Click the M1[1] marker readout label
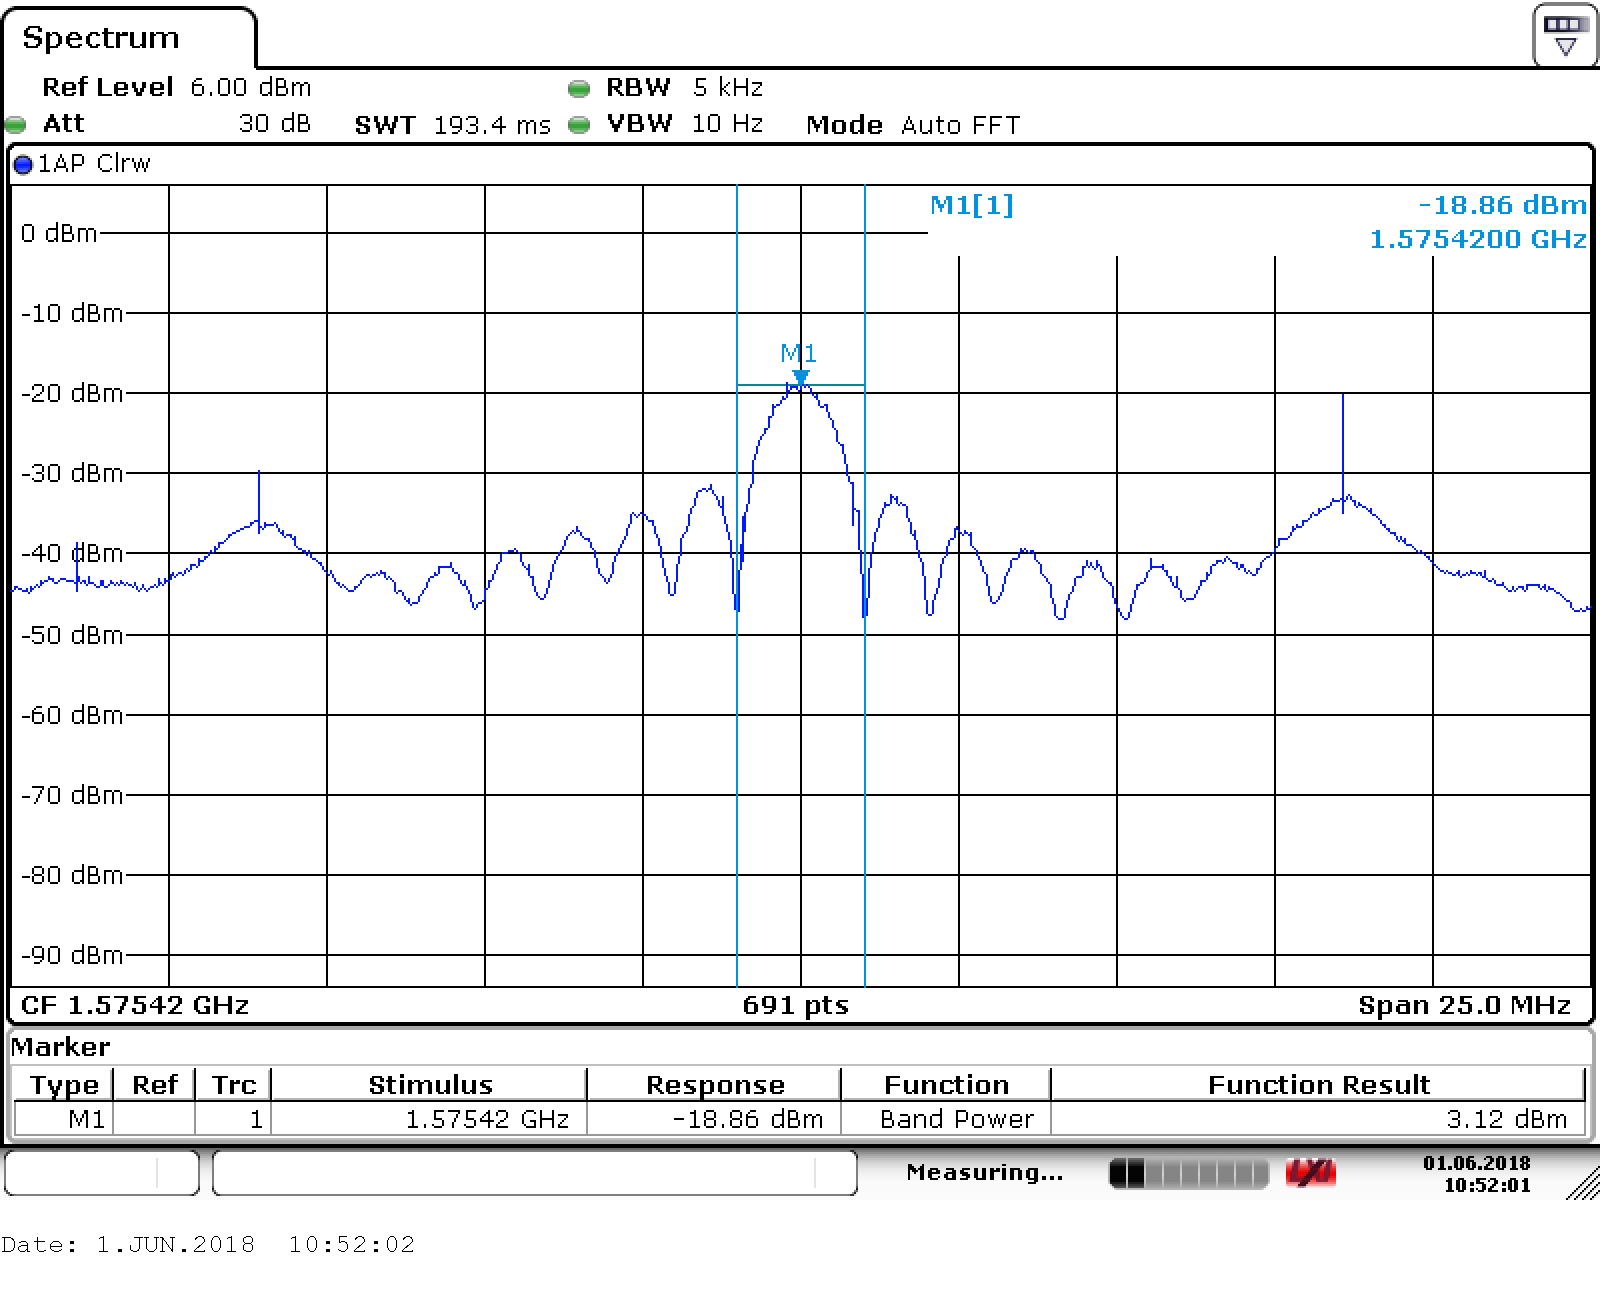1600x1292 pixels. coord(971,206)
